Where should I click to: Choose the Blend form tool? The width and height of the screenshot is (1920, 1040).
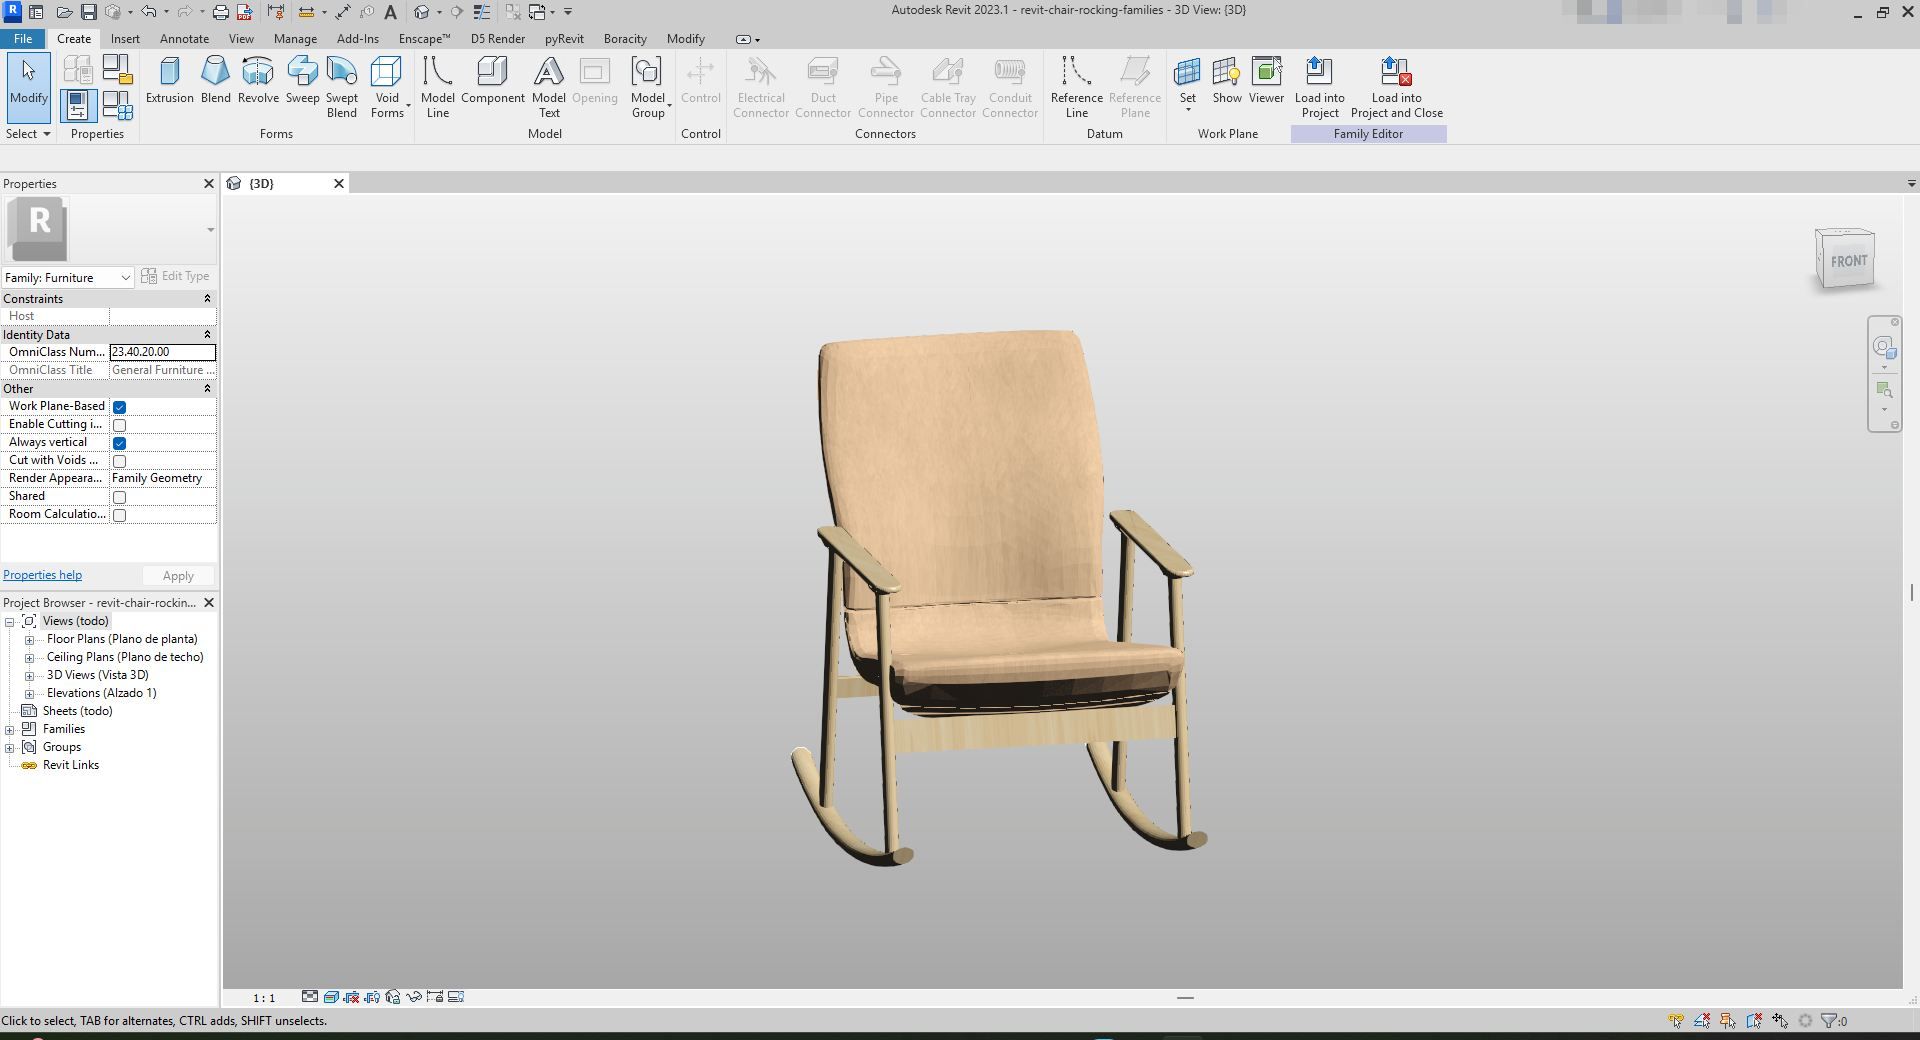[x=215, y=80]
